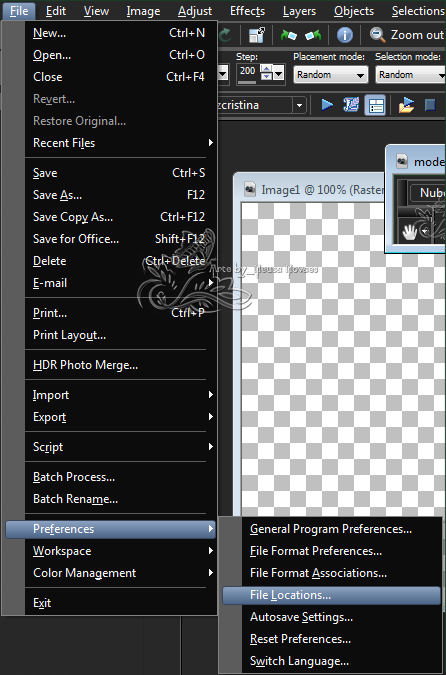Open the Selection mode dropdown
446x675 pixels.
(x=411, y=75)
